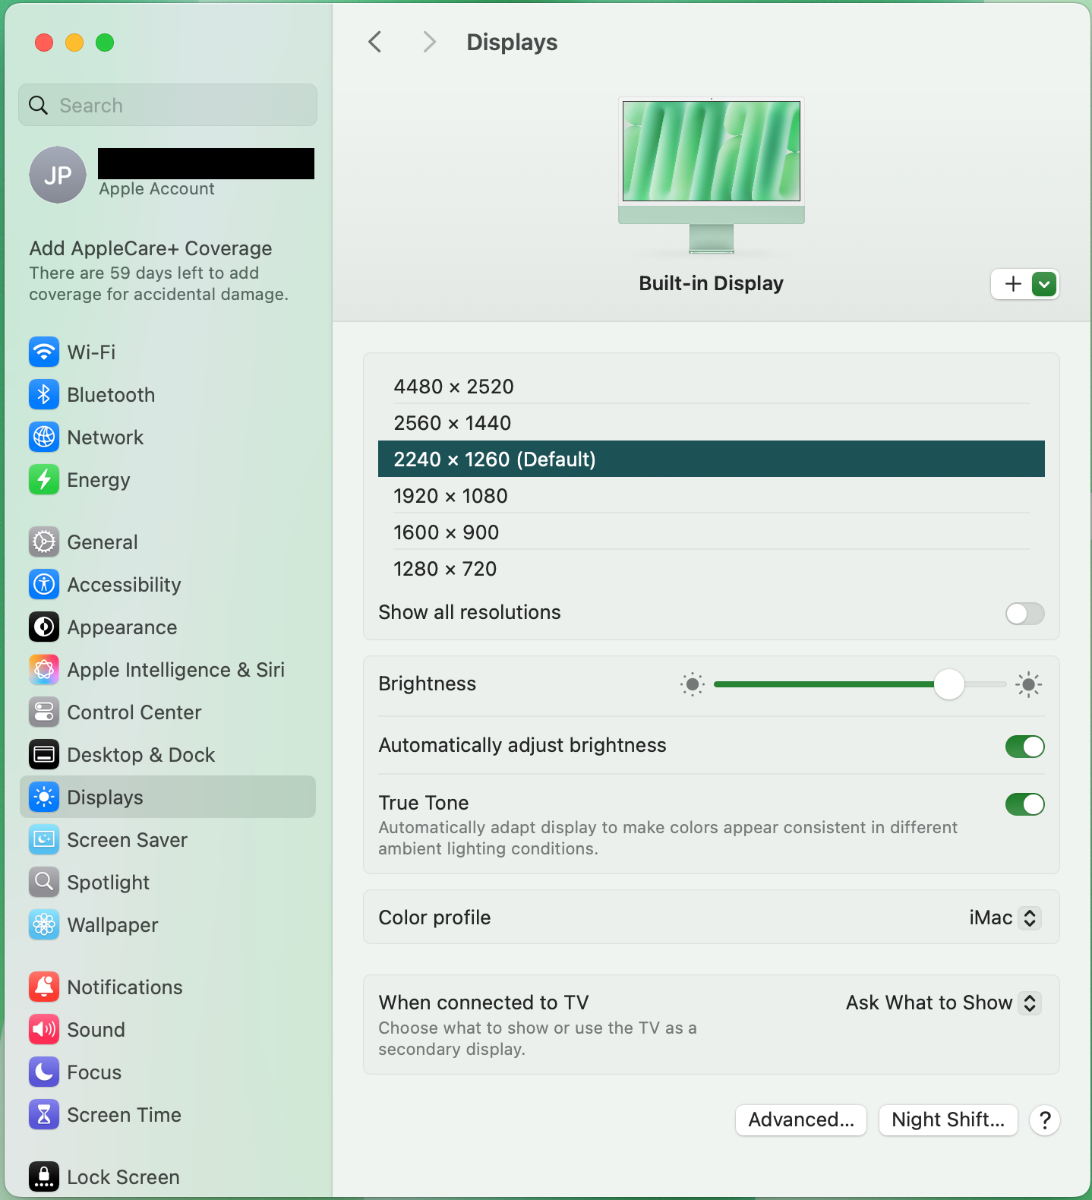Image resolution: width=1092 pixels, height=1200 pixels.
Task: Open Apple Account details
Action: [x=172, y=176]
